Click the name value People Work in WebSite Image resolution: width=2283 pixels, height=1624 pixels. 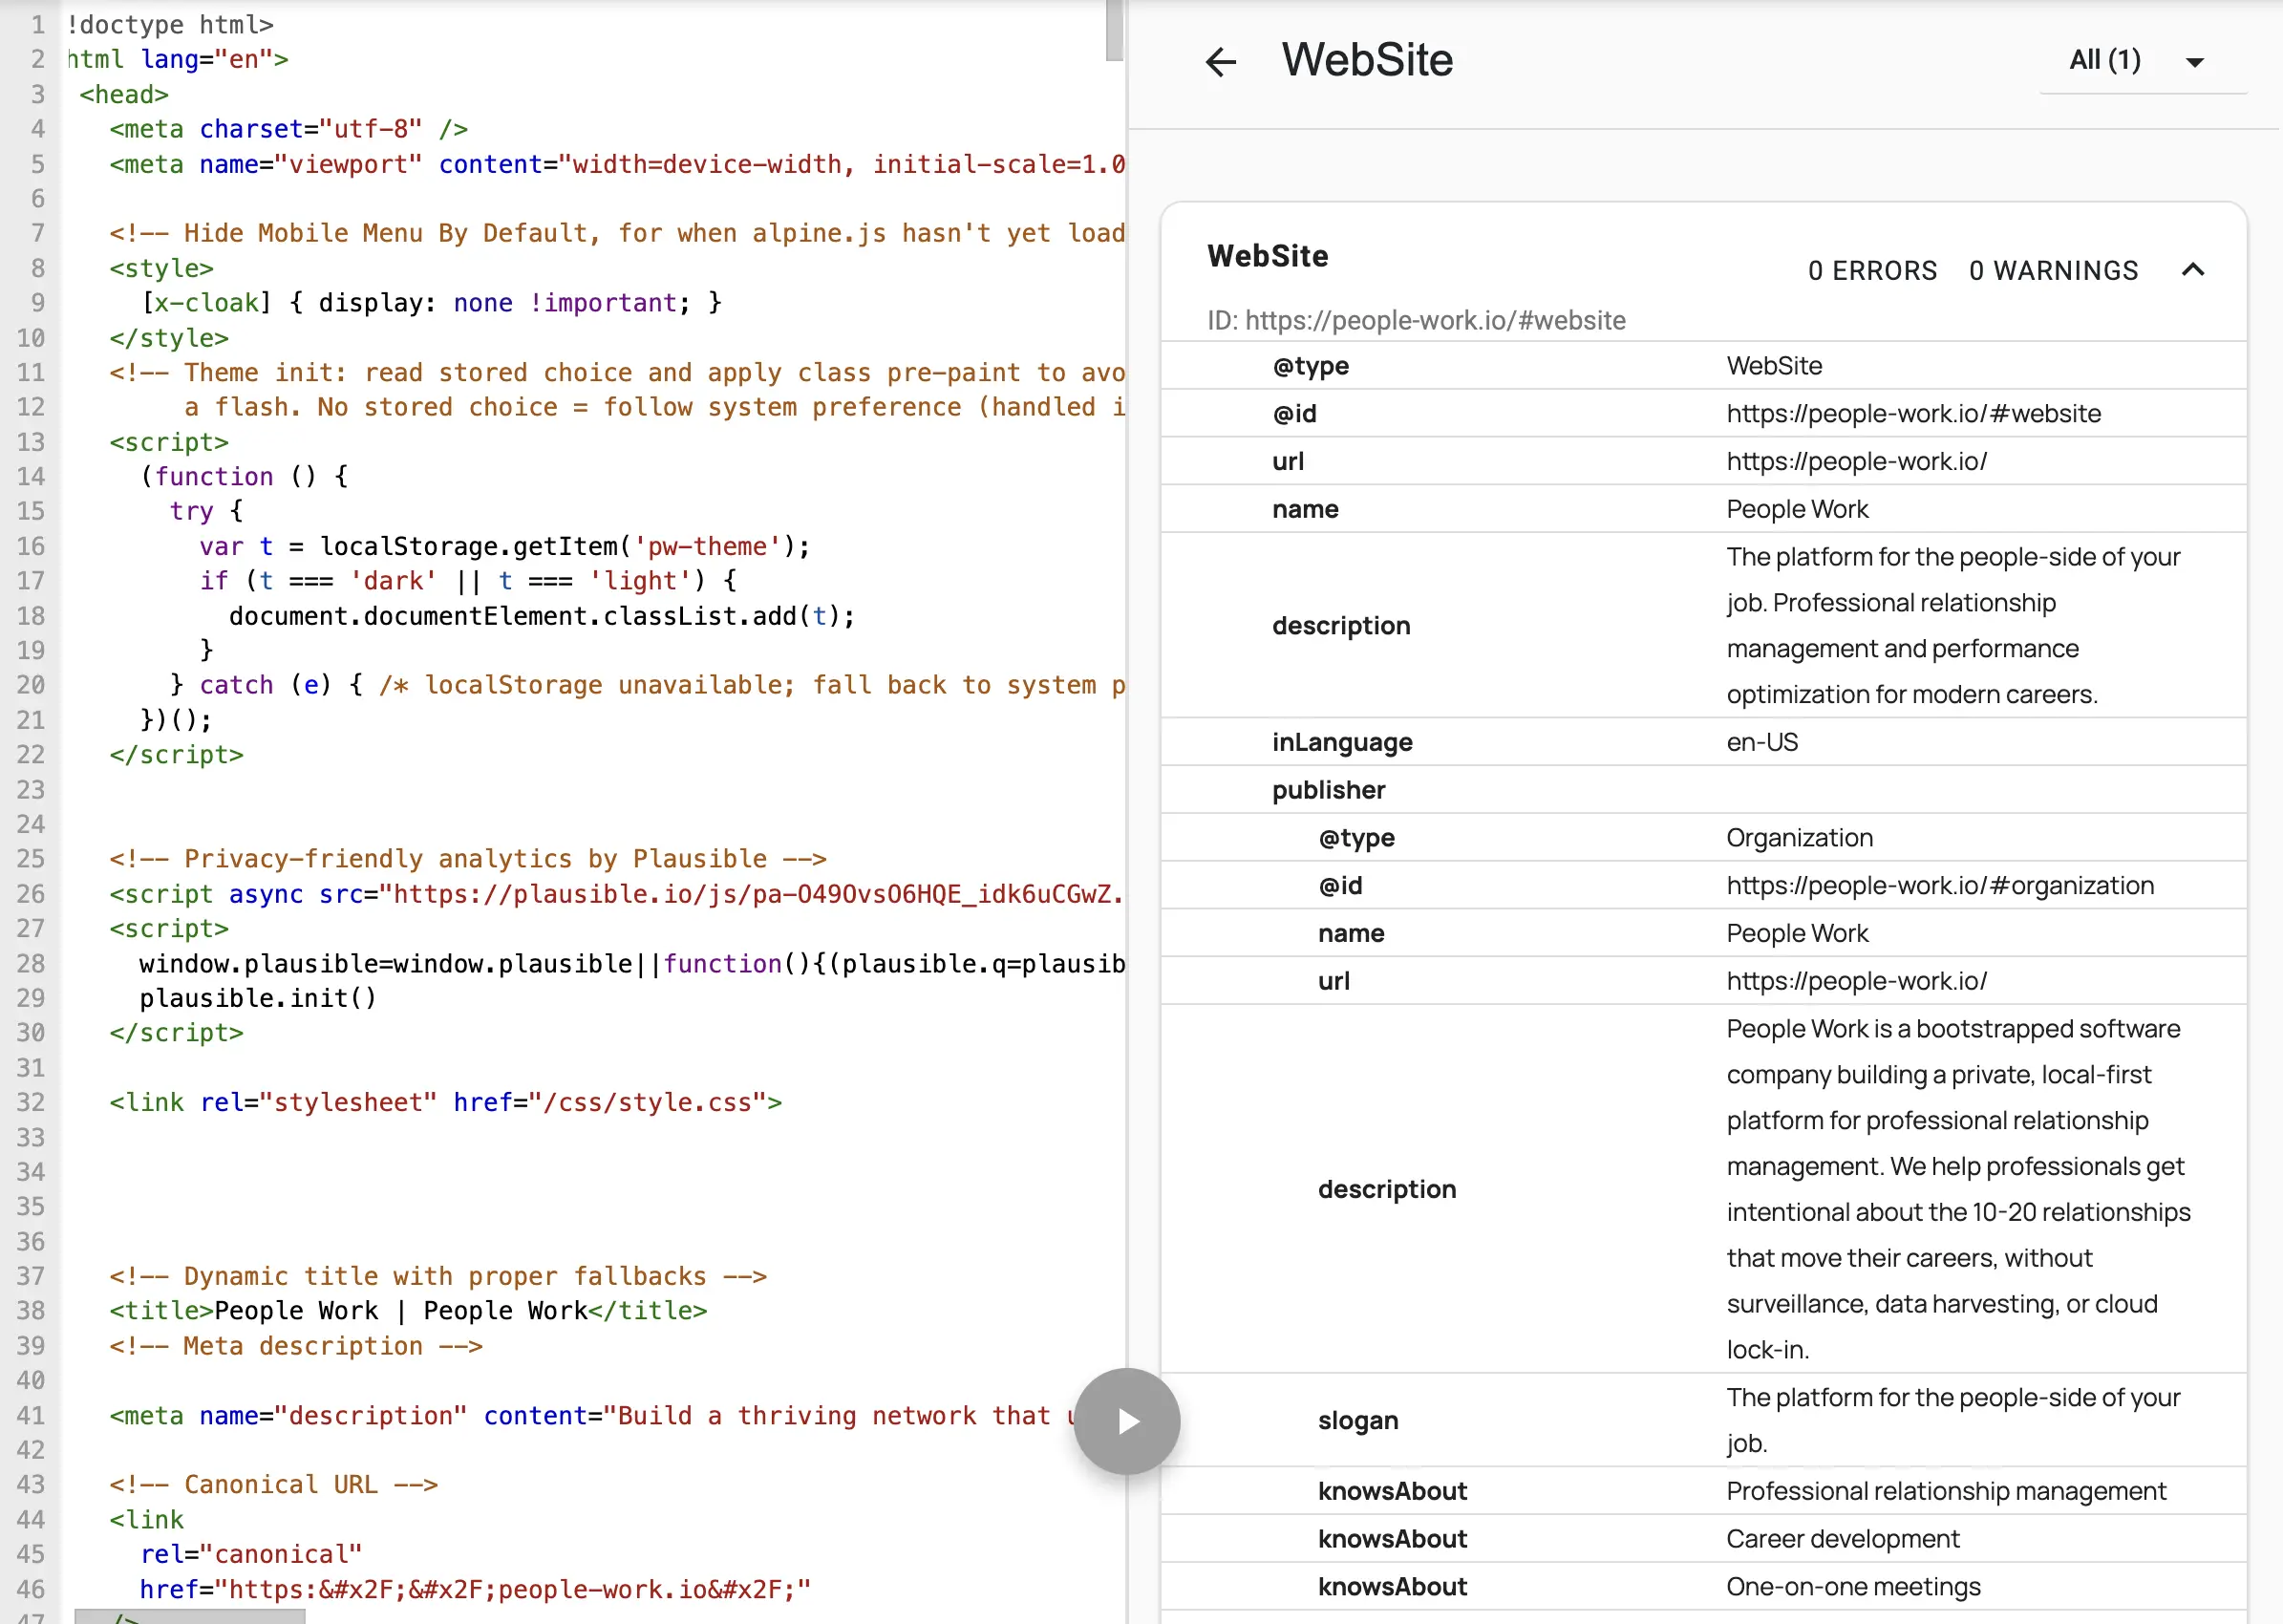pos(1797,509)
